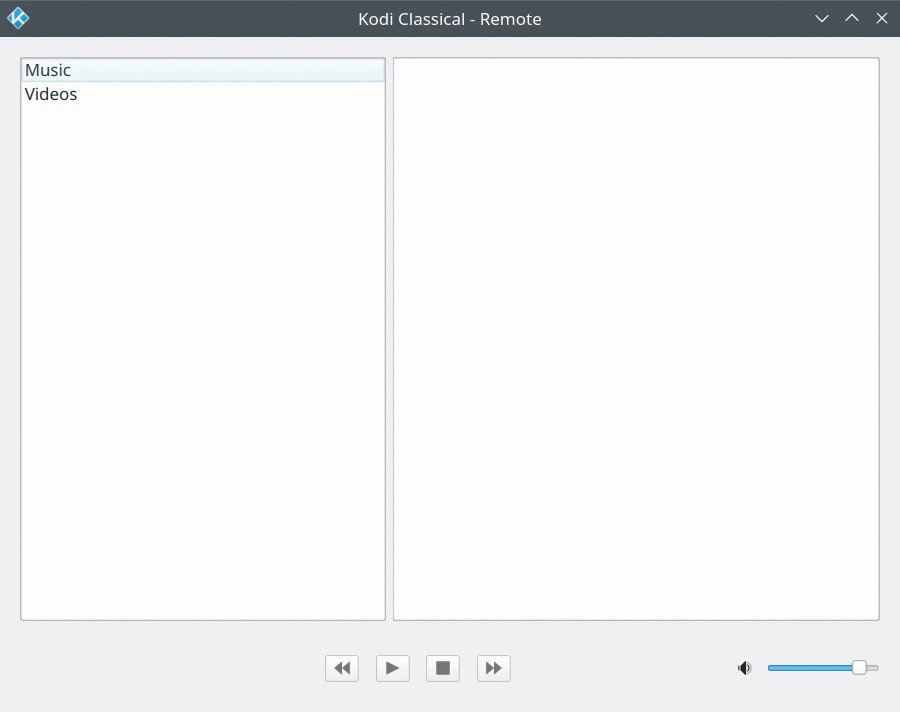The image size is (900, 712).
Task: Select the Music list entry
Action: [x=203, y=70]
